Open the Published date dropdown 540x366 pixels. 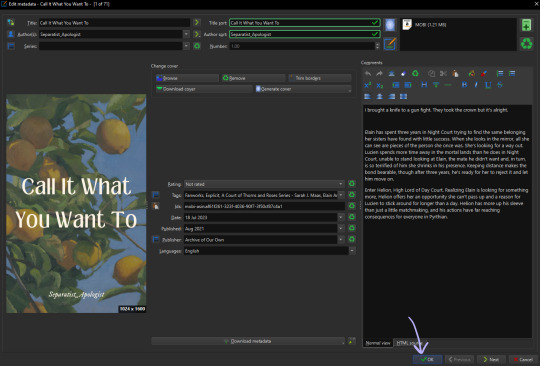tap(341, 229)
